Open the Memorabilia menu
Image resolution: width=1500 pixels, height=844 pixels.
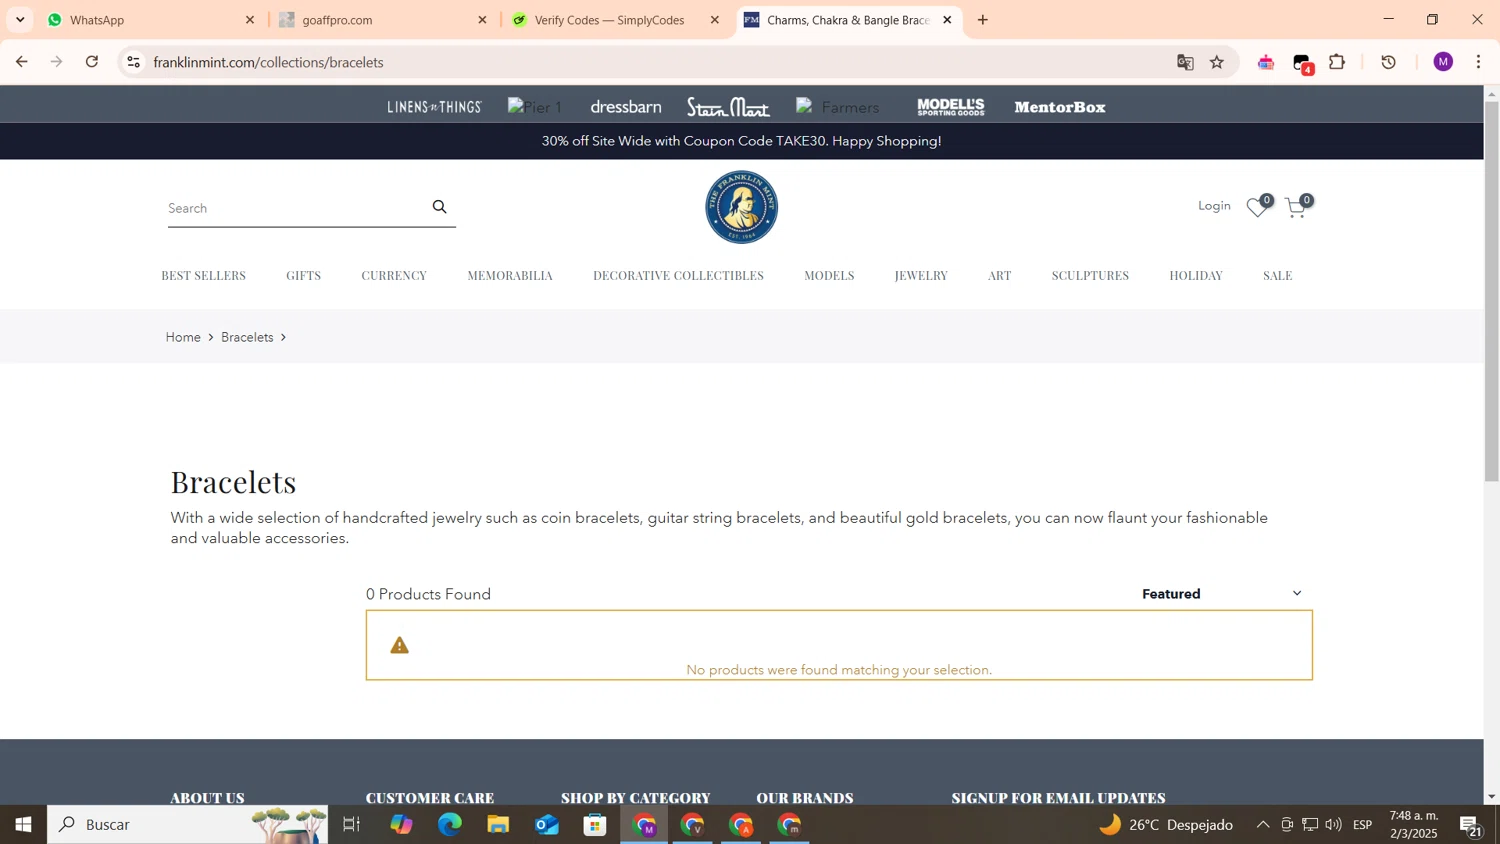(x=510, y=276)
